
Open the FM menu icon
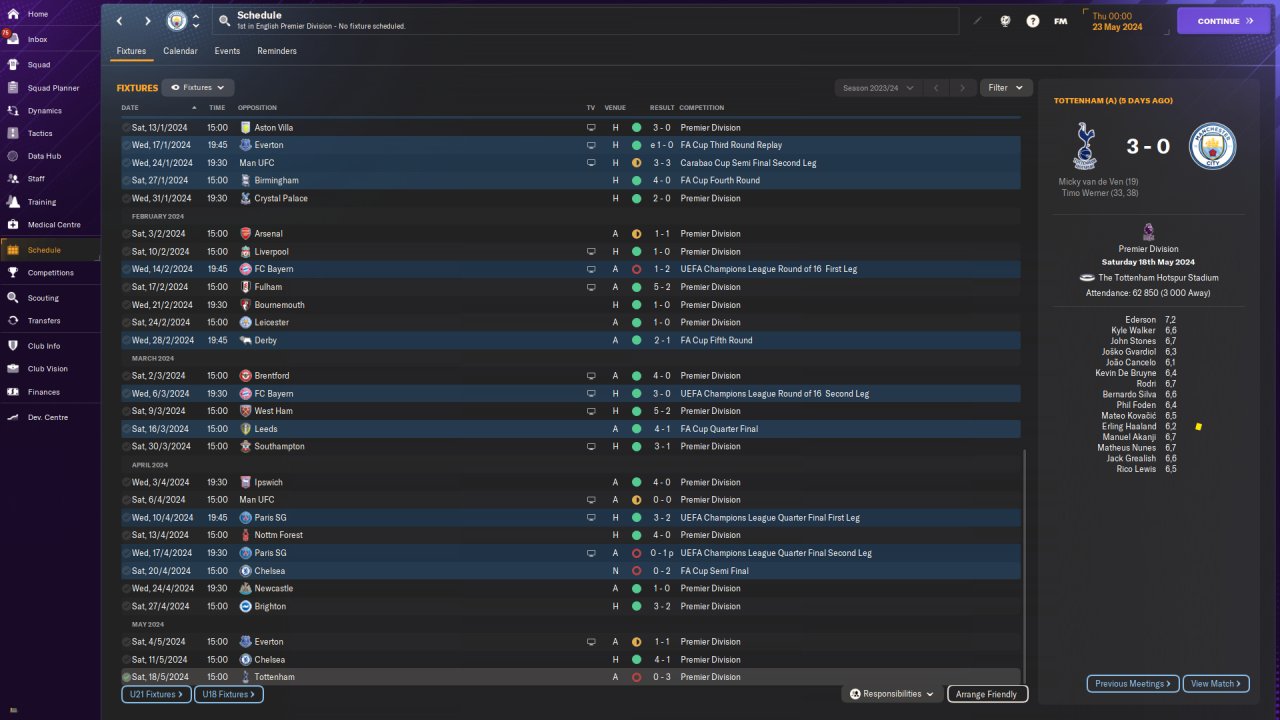point(1060,21)
